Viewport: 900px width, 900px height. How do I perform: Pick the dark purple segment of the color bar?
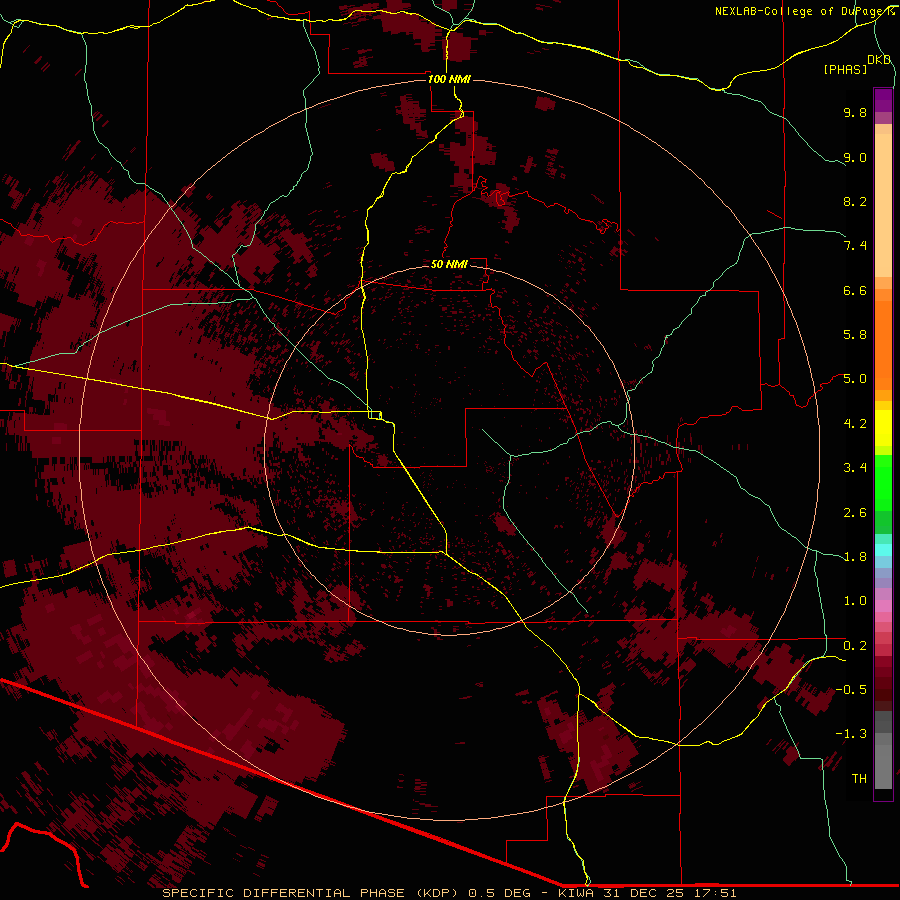coord(883,100)
